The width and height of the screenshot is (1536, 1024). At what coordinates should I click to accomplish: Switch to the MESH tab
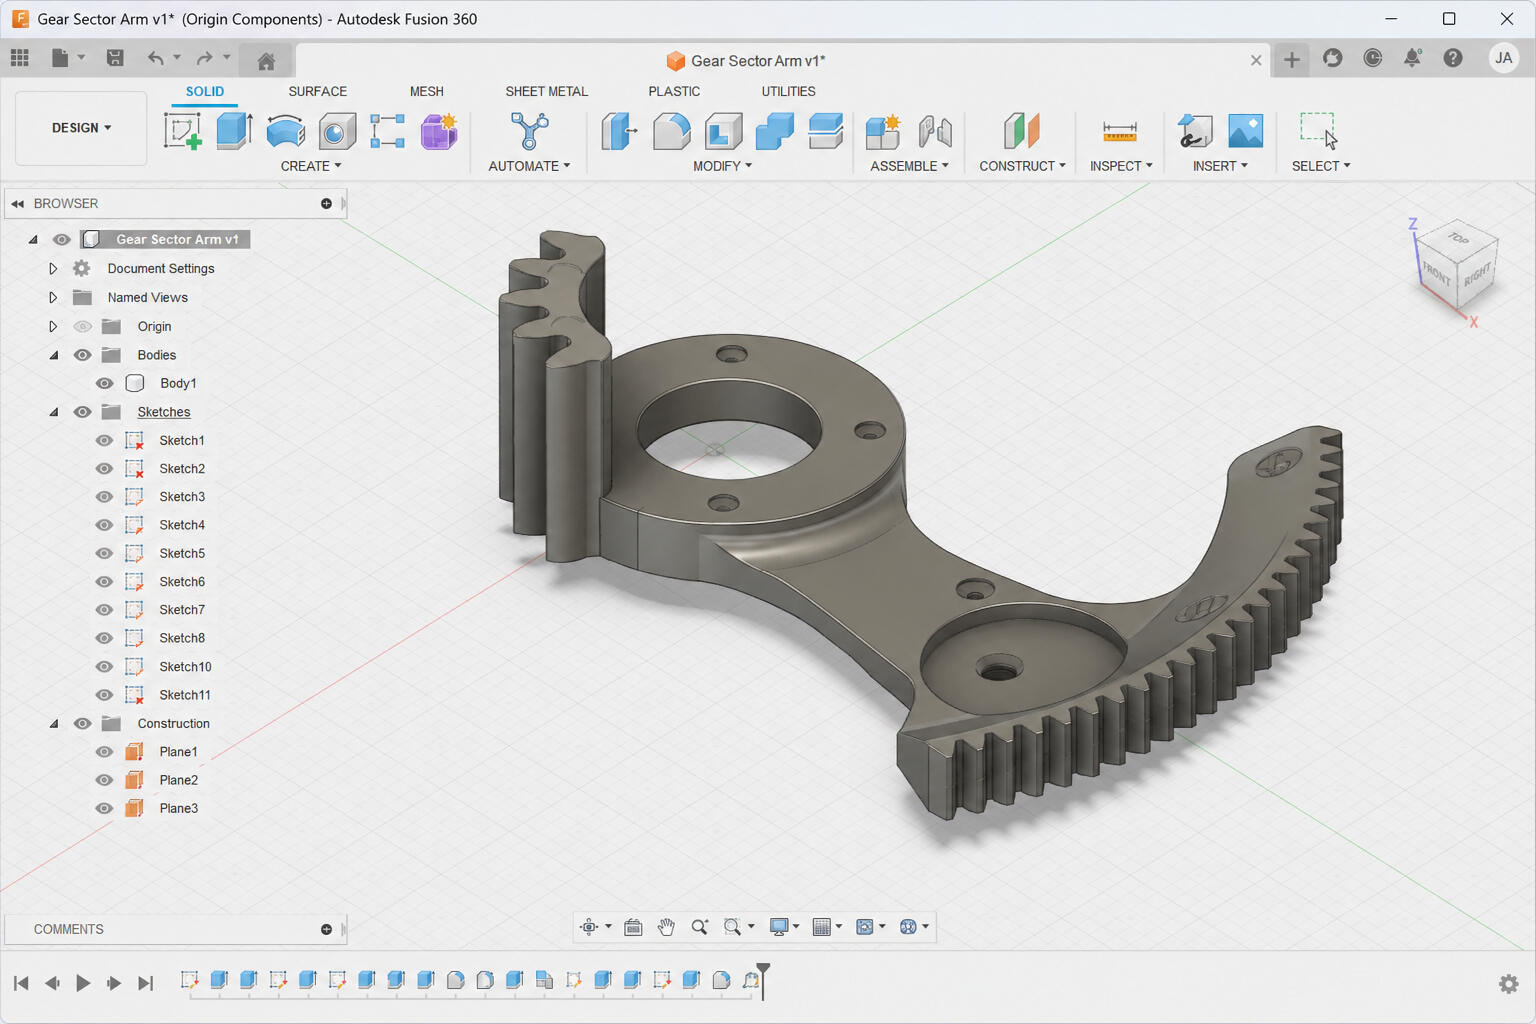point(427,91)
